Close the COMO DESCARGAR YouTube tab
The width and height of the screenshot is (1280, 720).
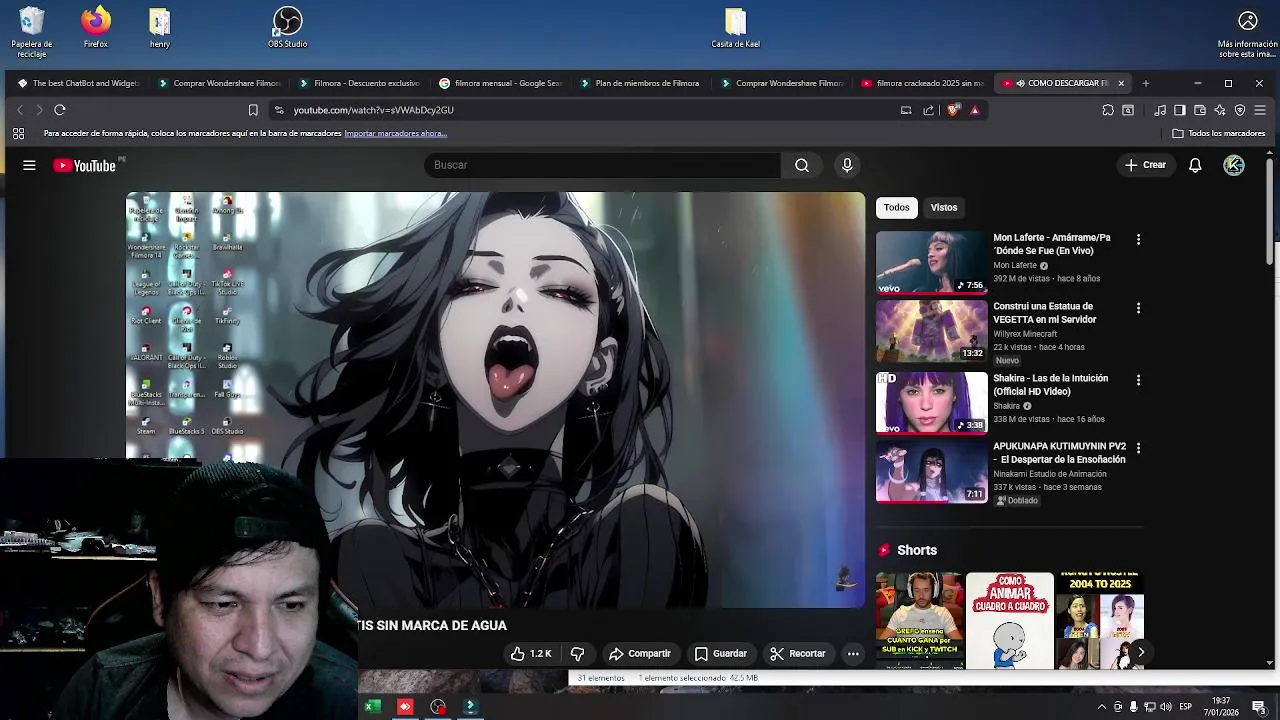(1121, 83)
